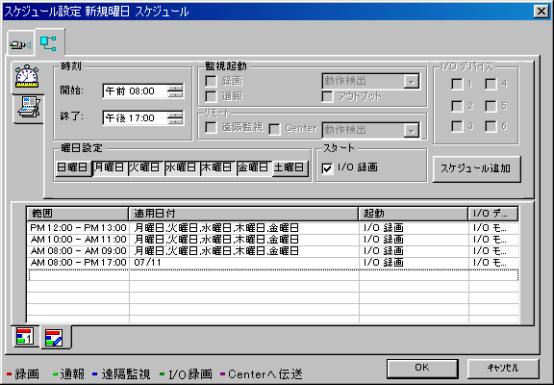Click the スケジュール追加 button

point(476,169)
